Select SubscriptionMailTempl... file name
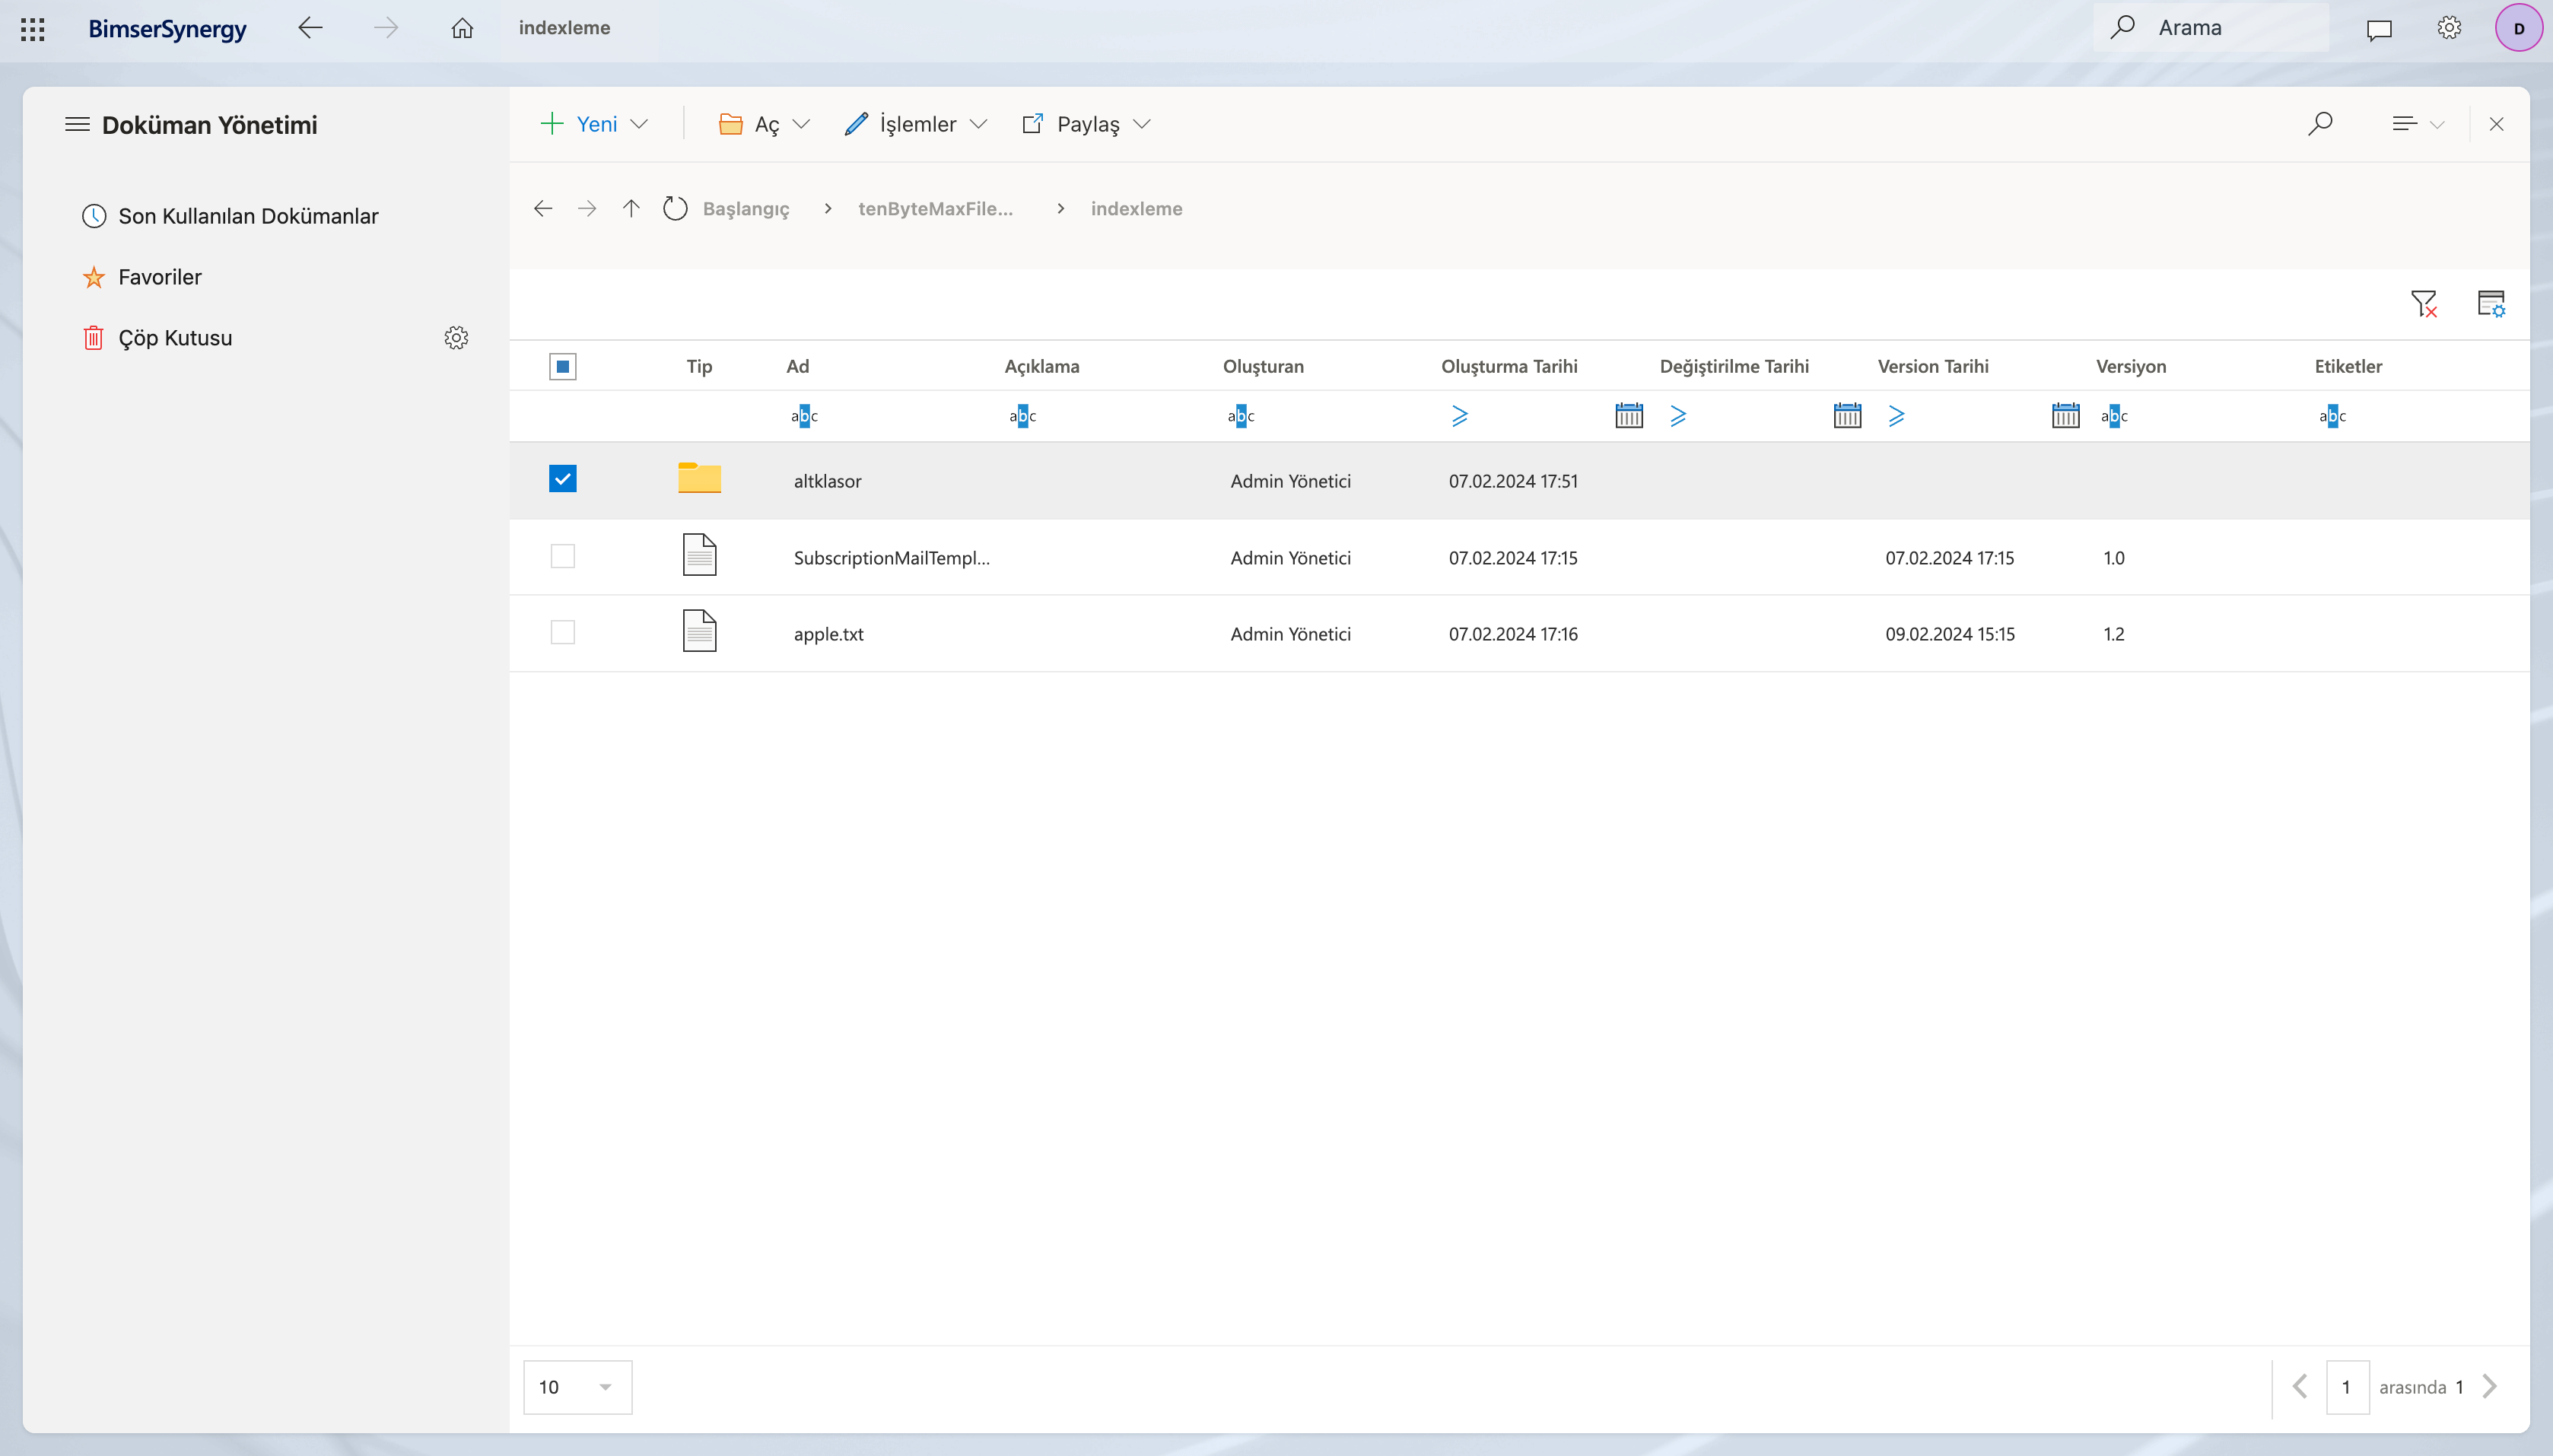Image resolution: width=2553 pixels, height=1456 pixels. pos(892,558)
